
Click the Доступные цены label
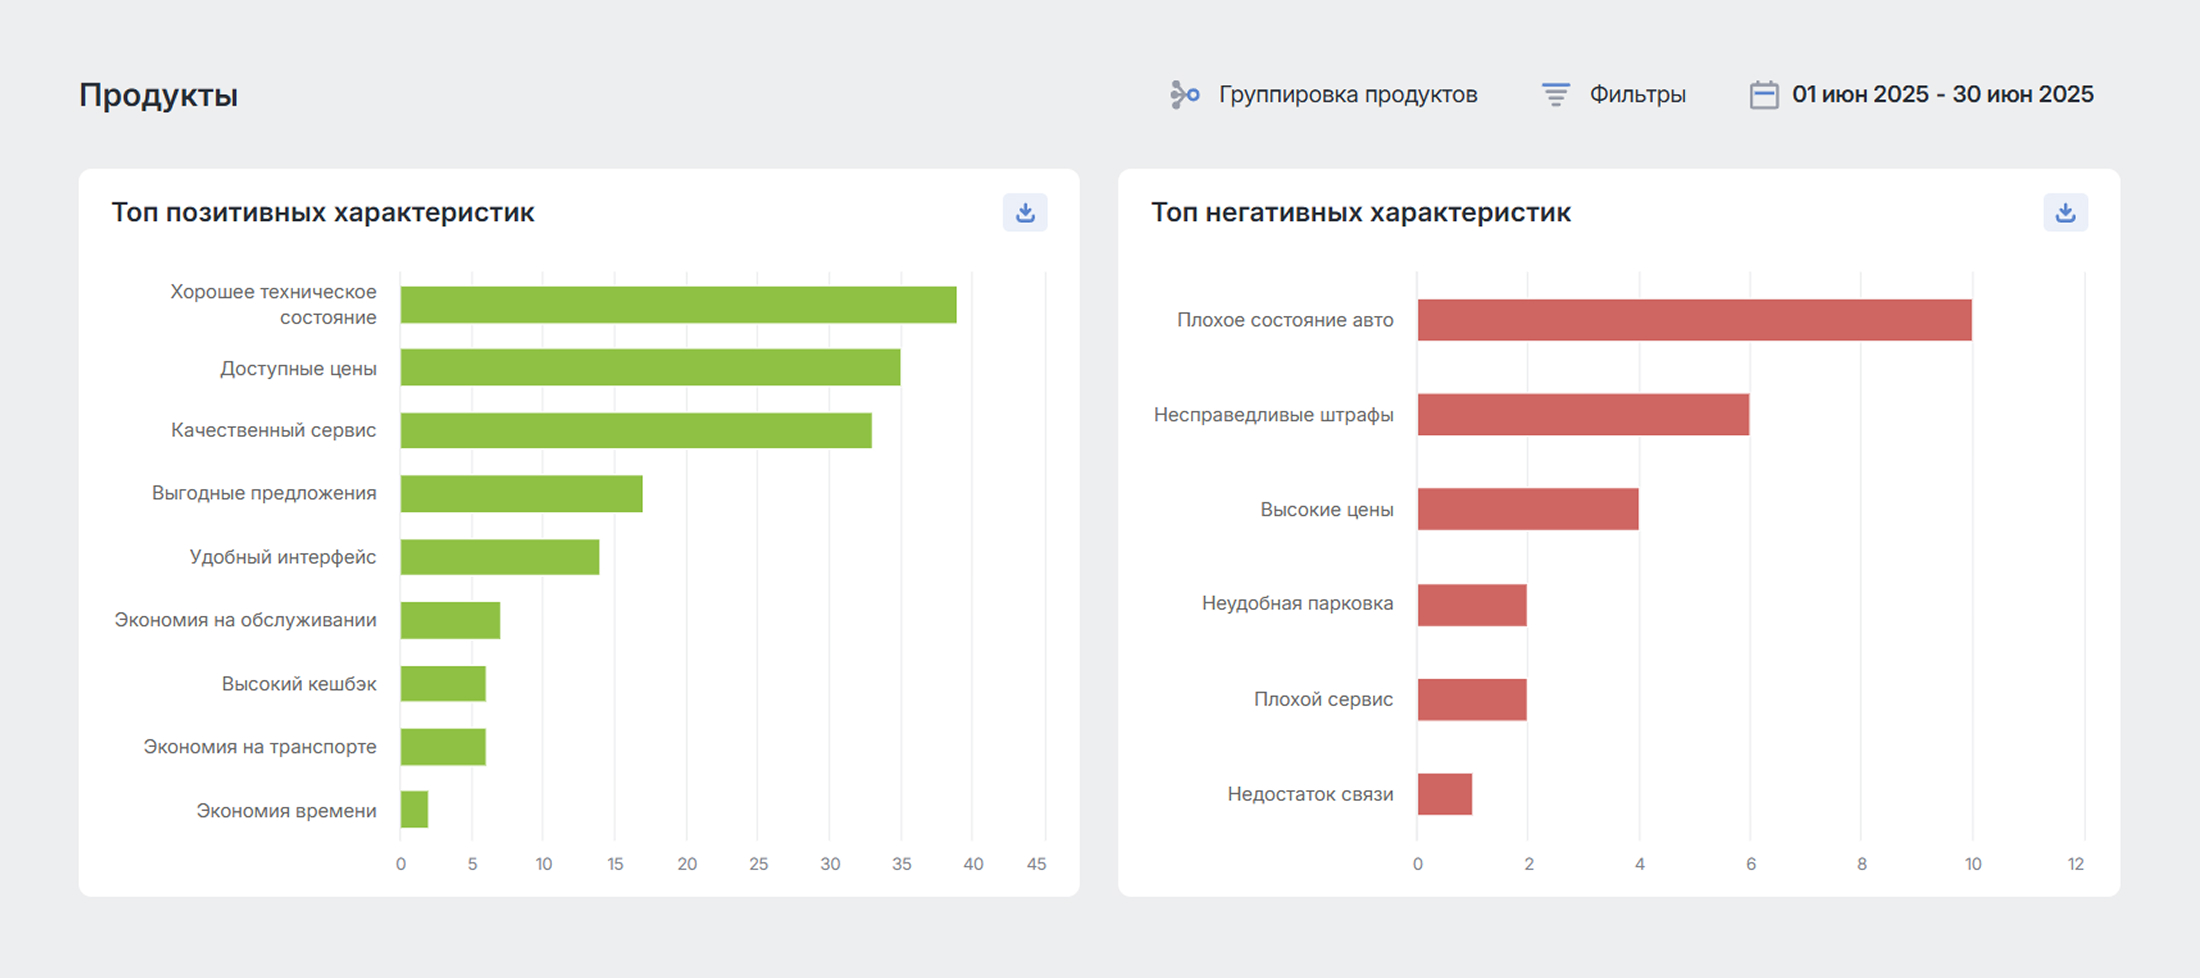click(298, 369)
